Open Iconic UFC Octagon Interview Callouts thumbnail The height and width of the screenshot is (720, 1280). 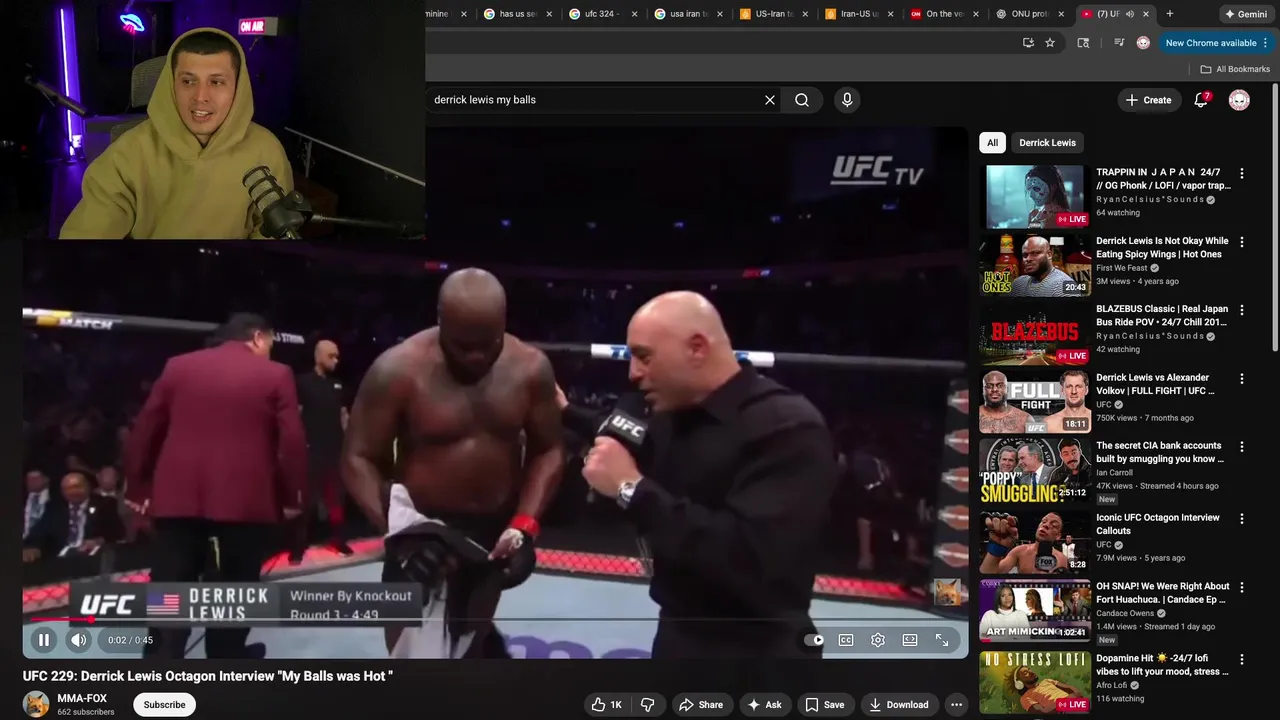click(1034, 542)
